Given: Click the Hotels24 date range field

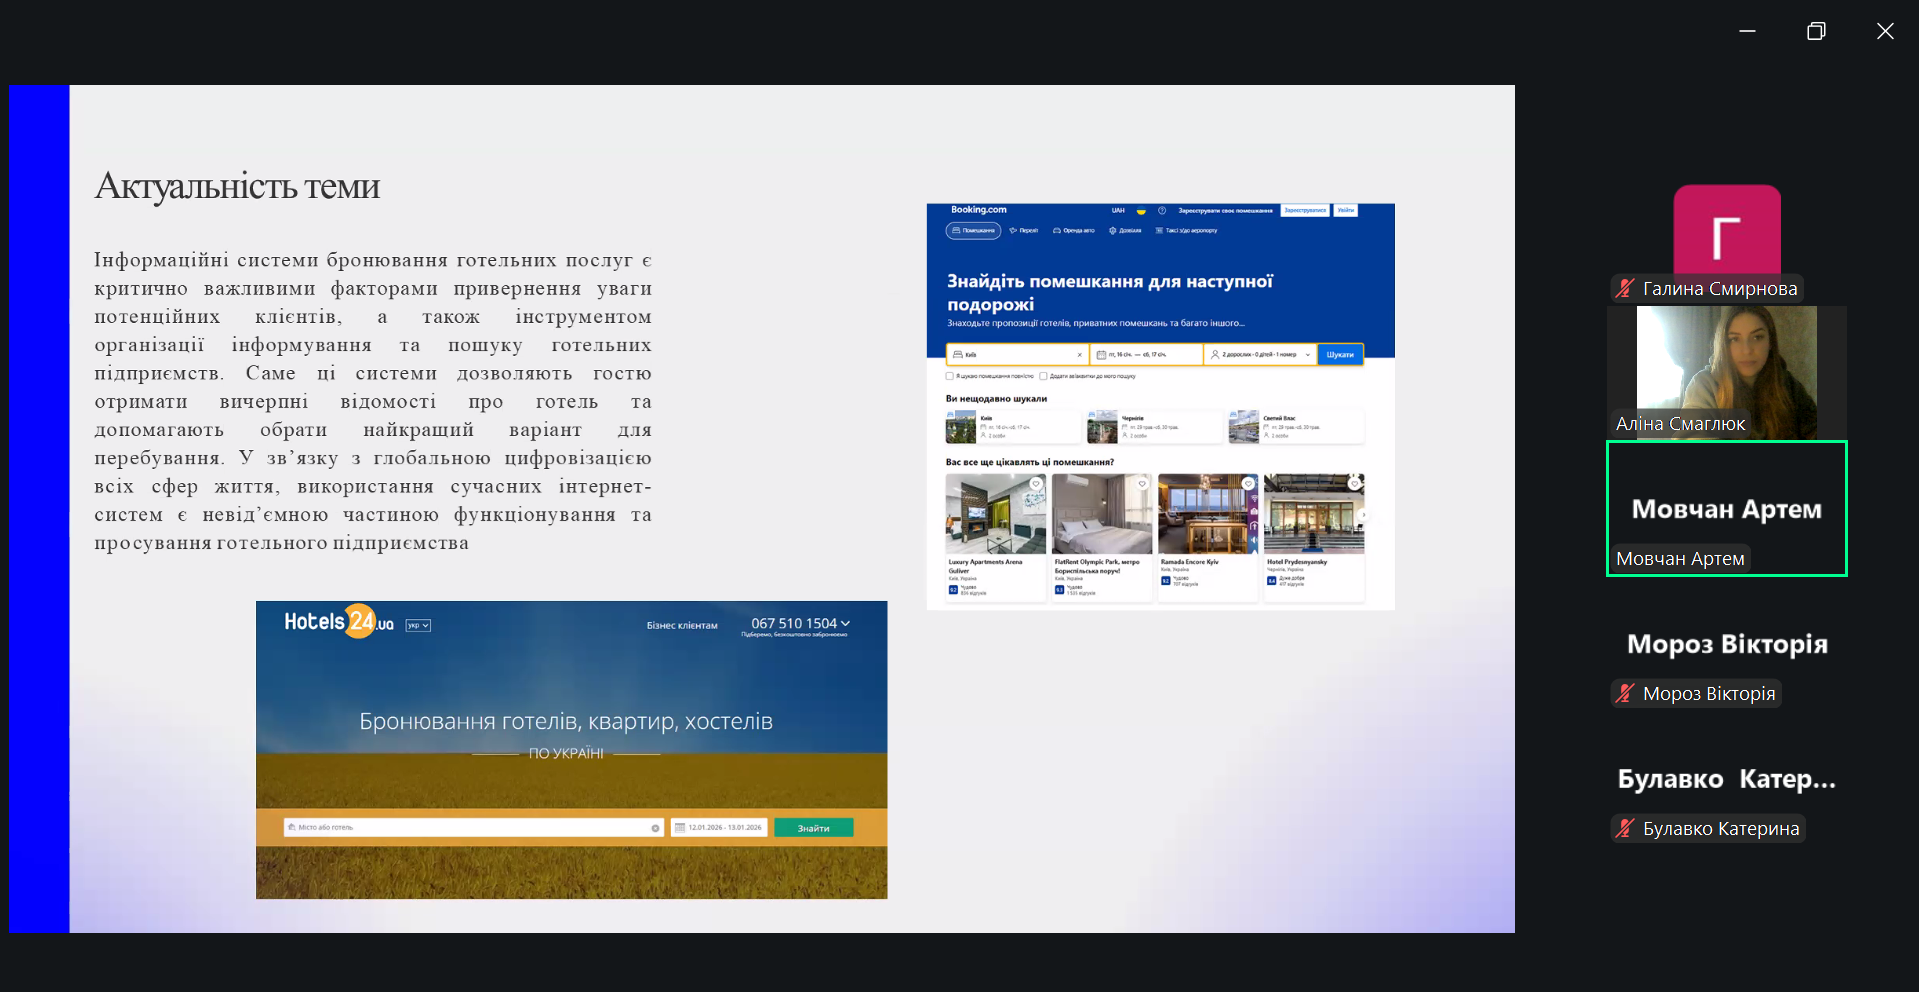Looking at the screenshot, I should pos(719,828).
